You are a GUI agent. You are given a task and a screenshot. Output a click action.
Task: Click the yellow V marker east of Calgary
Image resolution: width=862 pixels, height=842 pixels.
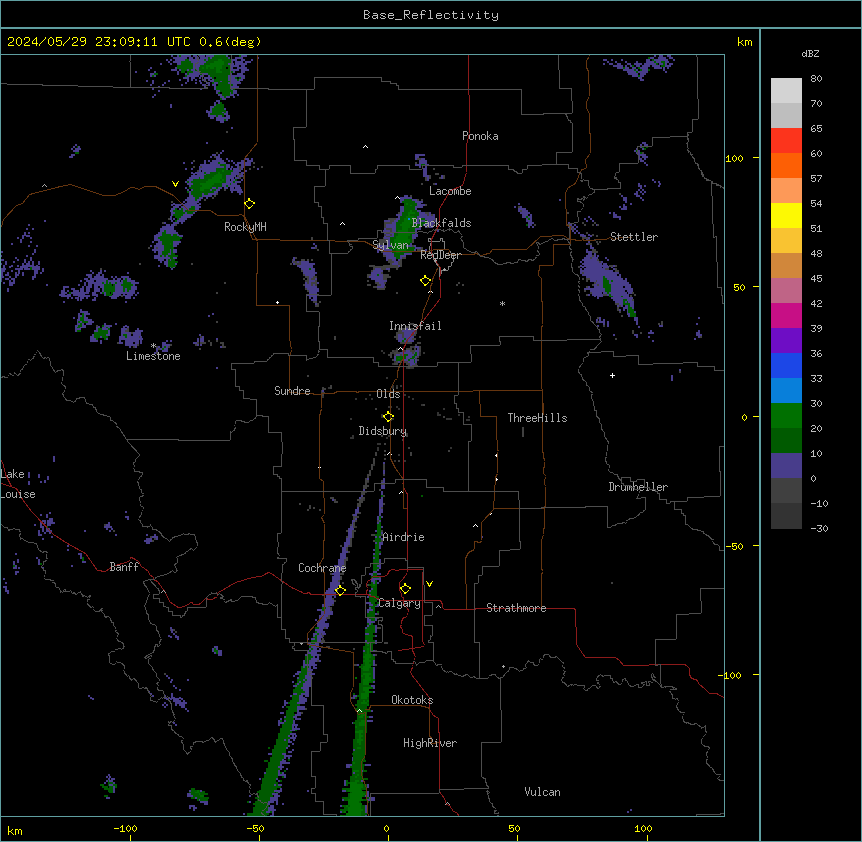(x=429, y=584)
